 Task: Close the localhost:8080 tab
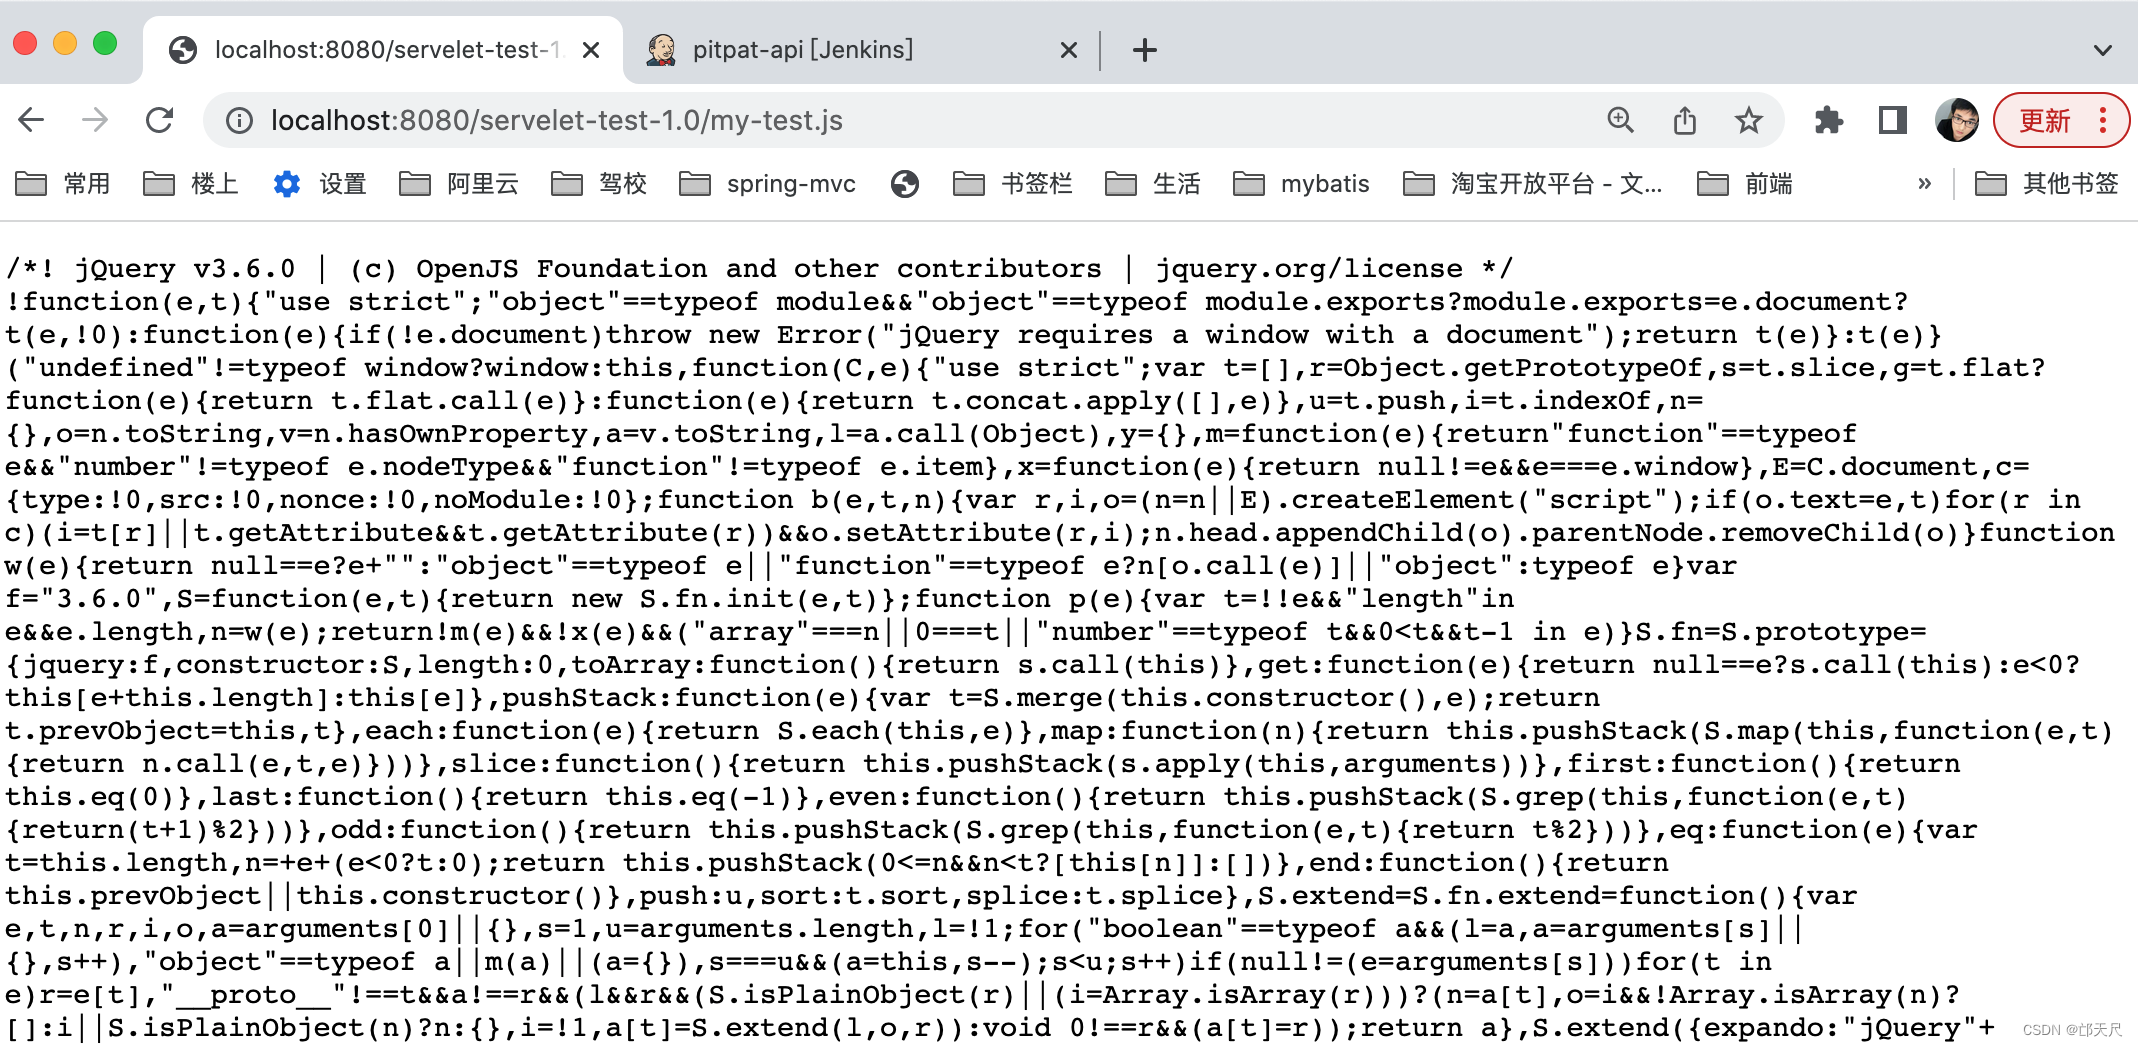point(591,50)
